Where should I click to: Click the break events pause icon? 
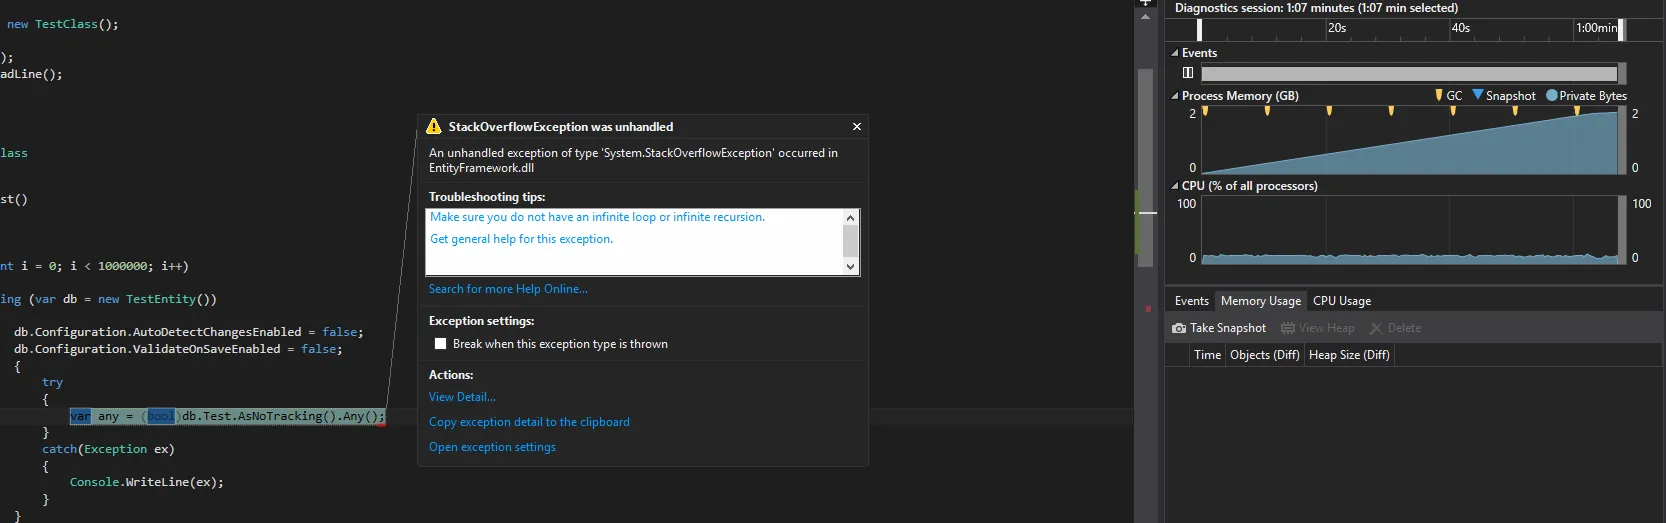tap(1188, 73)
